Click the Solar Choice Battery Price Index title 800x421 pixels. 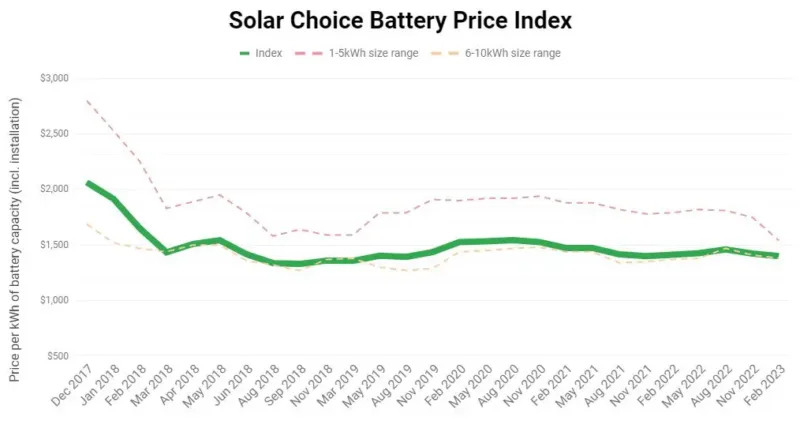point(400,20)
